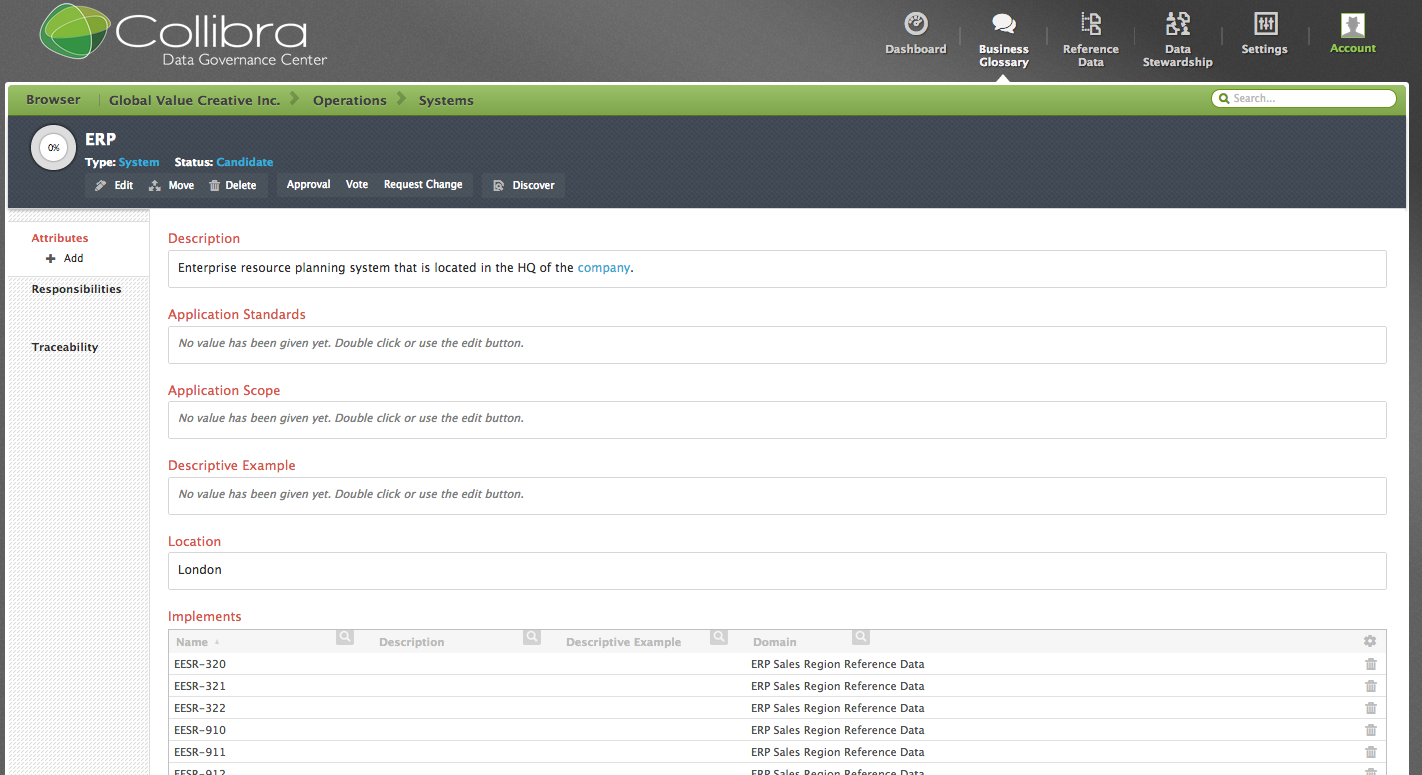Click the Move button
The width and height of the screenshot is (1422, 775).
[x=171, y=185]
